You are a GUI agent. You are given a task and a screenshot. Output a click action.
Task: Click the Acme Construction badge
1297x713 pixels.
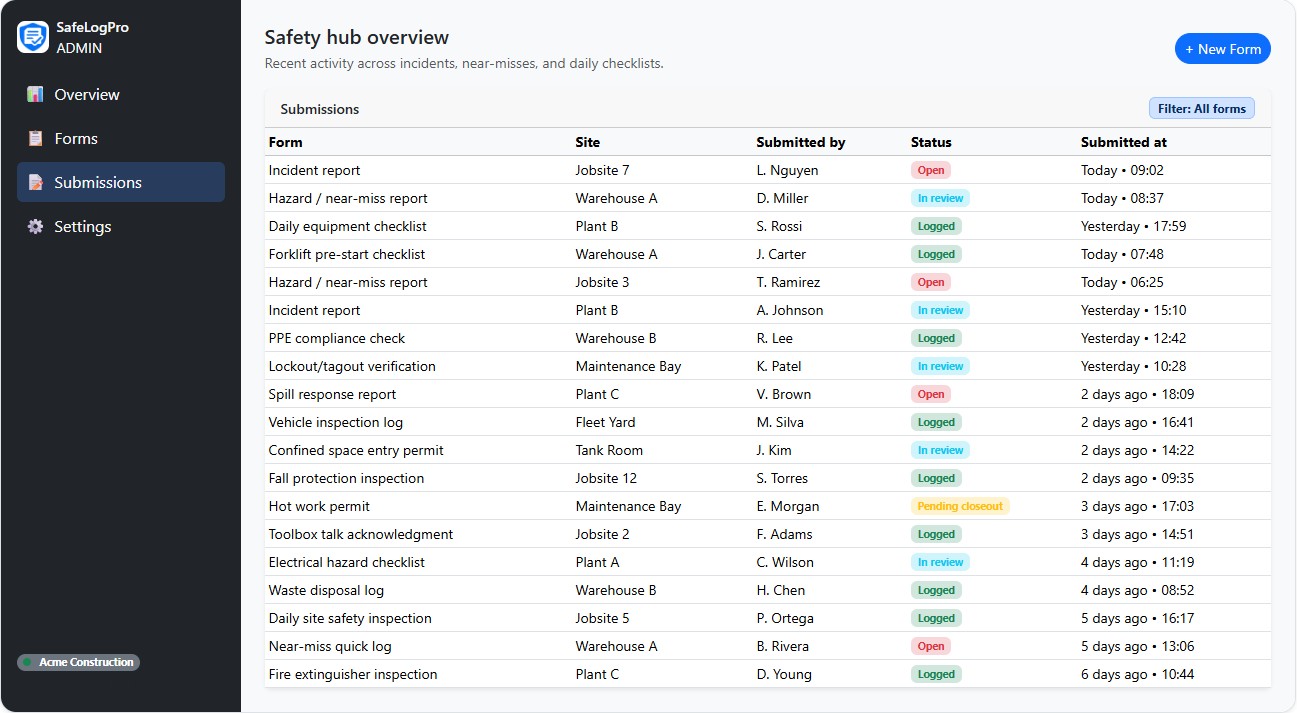pos(78,661)
